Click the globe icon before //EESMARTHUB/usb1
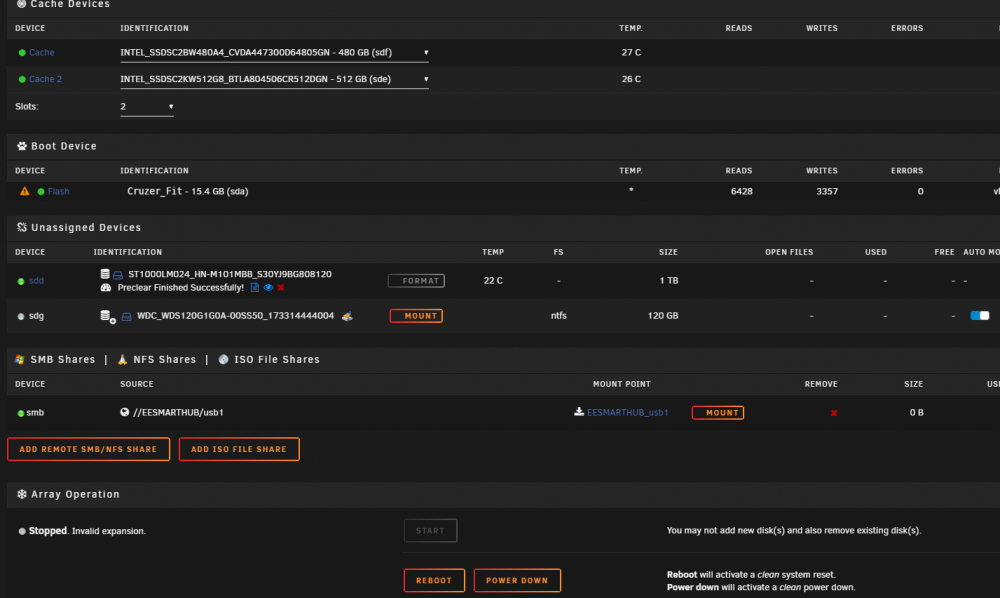Image resolution: width=1000 pixels, height=598 pixels. (x=124, y=412)
